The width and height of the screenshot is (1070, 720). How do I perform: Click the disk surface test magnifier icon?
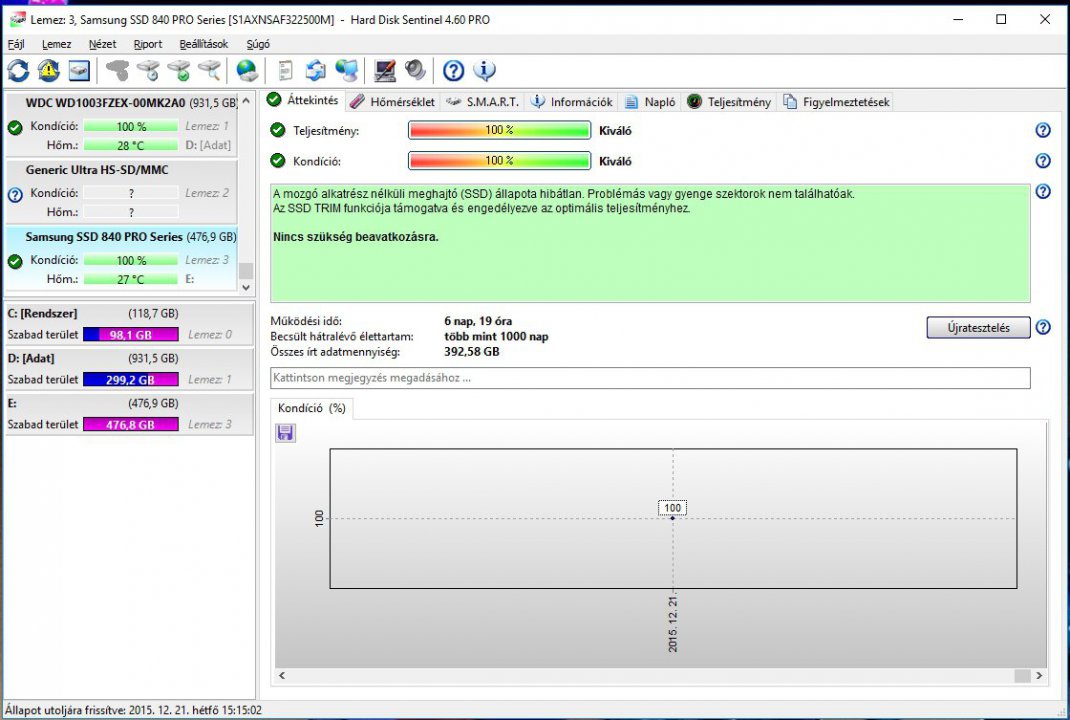click(209, 70)
